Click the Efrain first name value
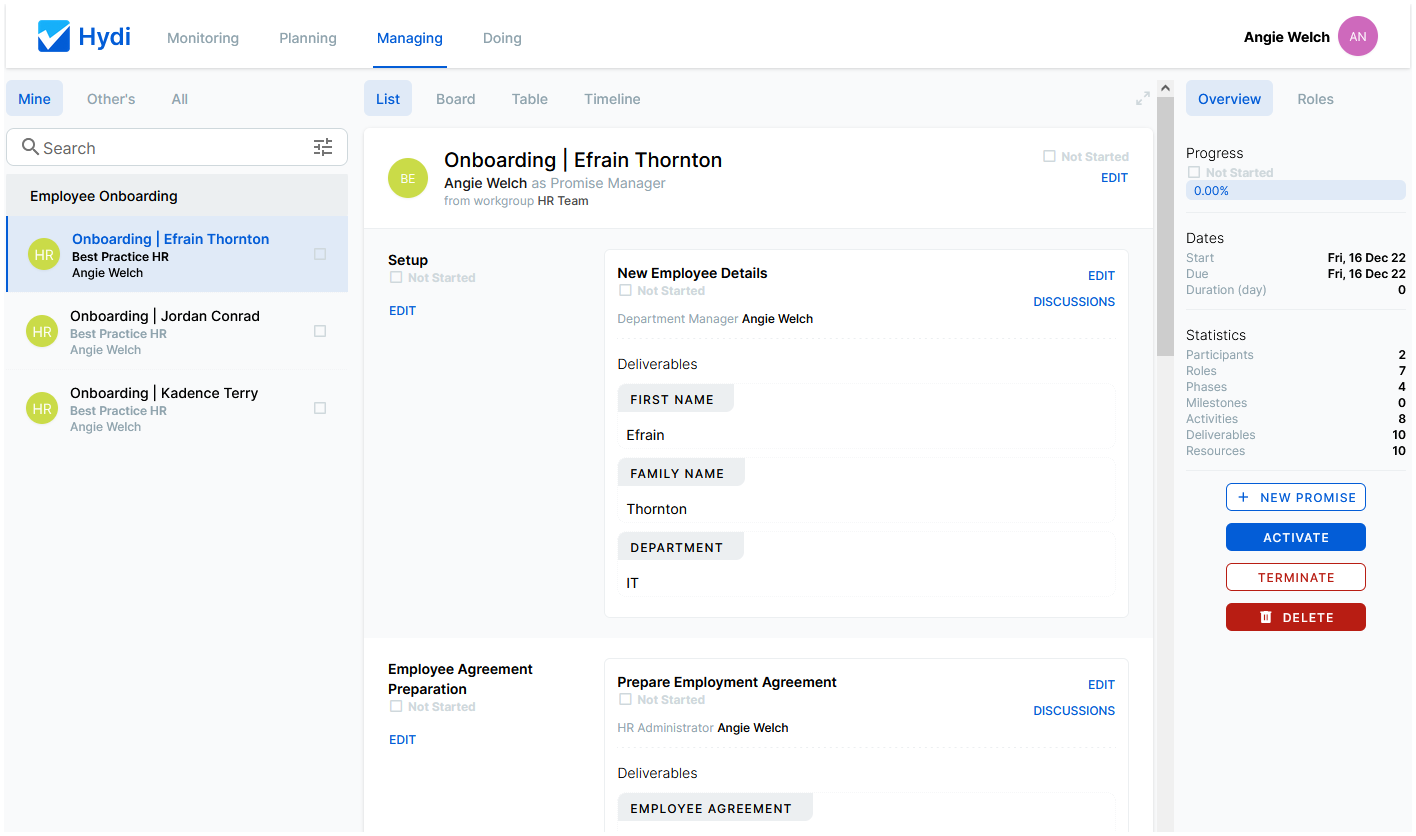 645,435
